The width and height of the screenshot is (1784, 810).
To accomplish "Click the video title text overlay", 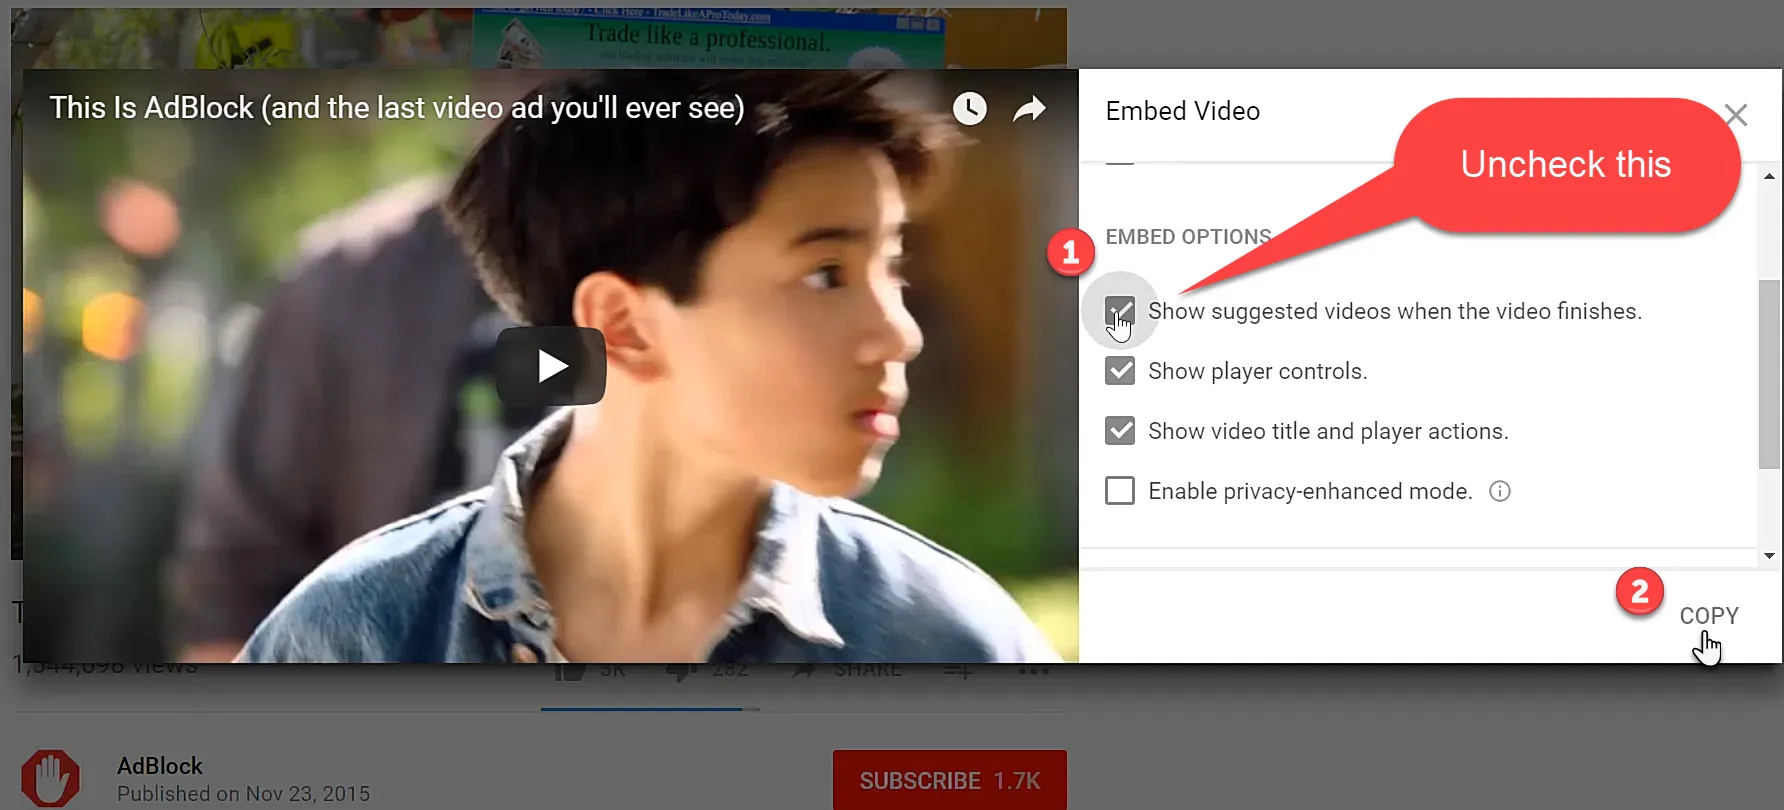I will tap(397, 108).
